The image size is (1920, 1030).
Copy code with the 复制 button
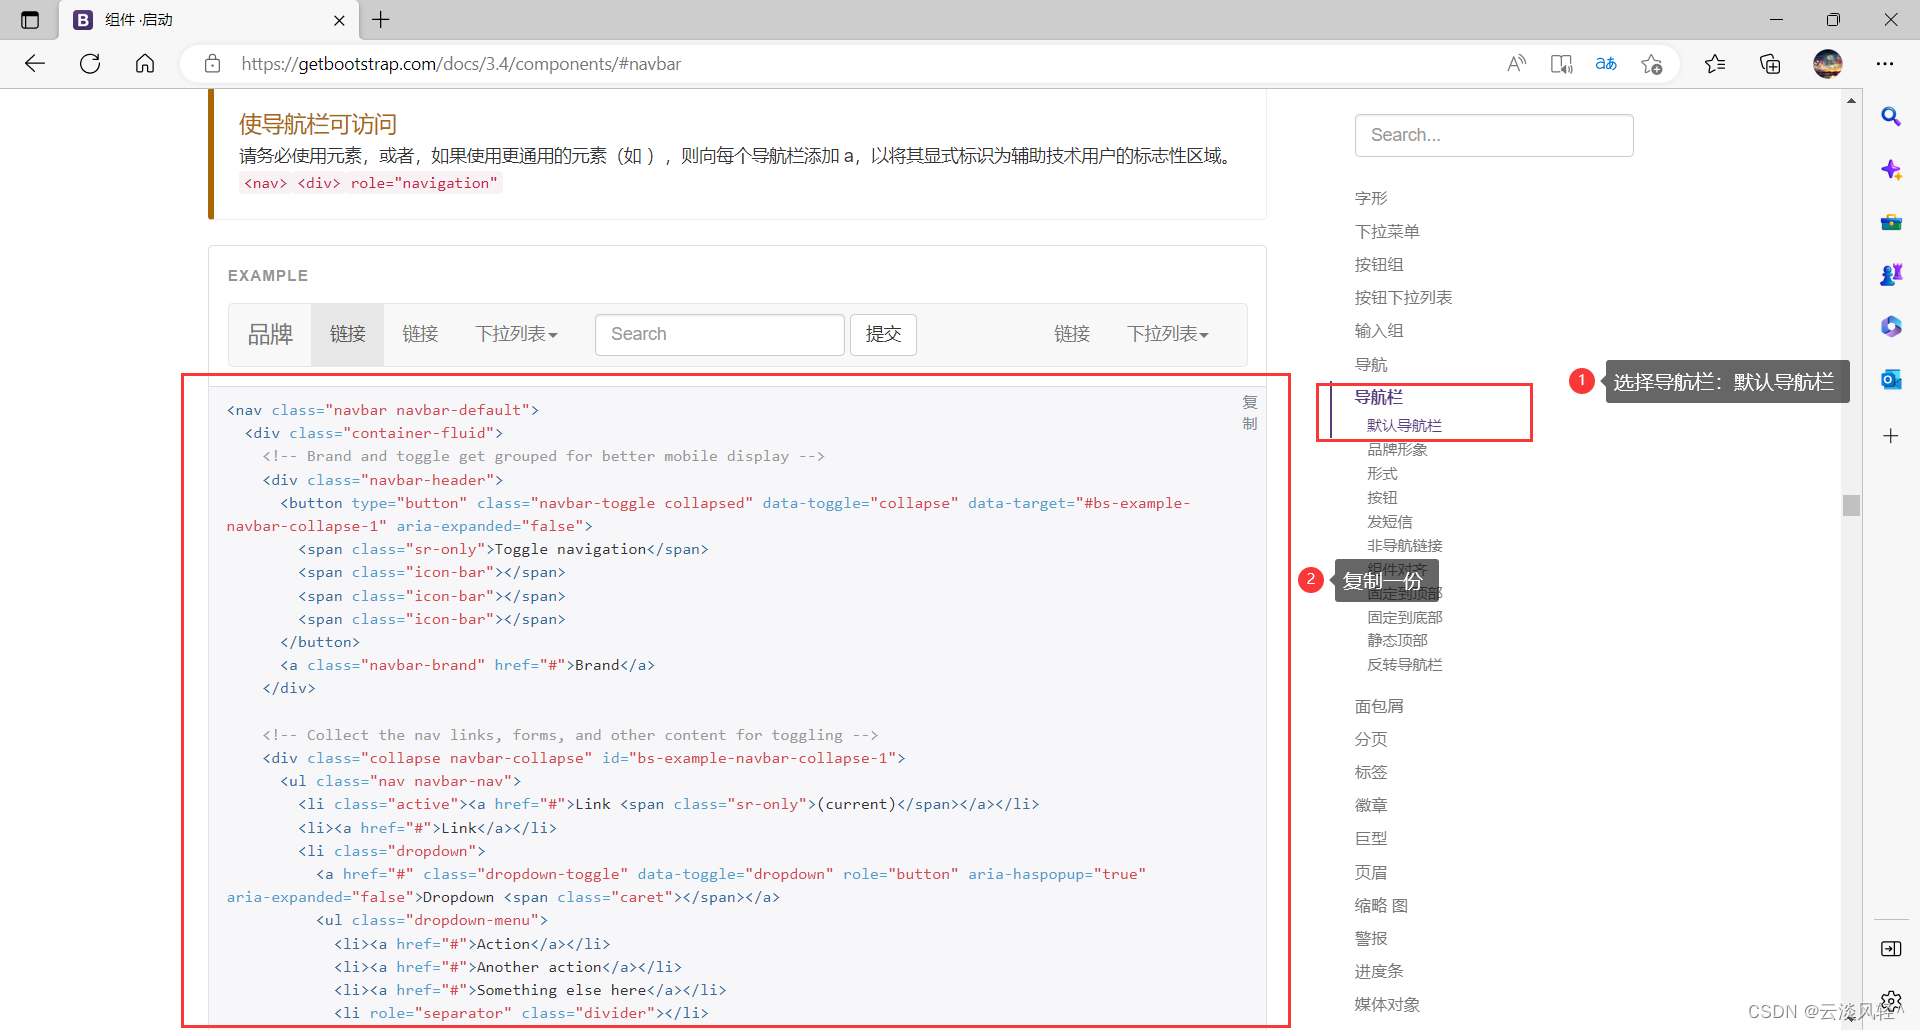tap(1250, 412)
